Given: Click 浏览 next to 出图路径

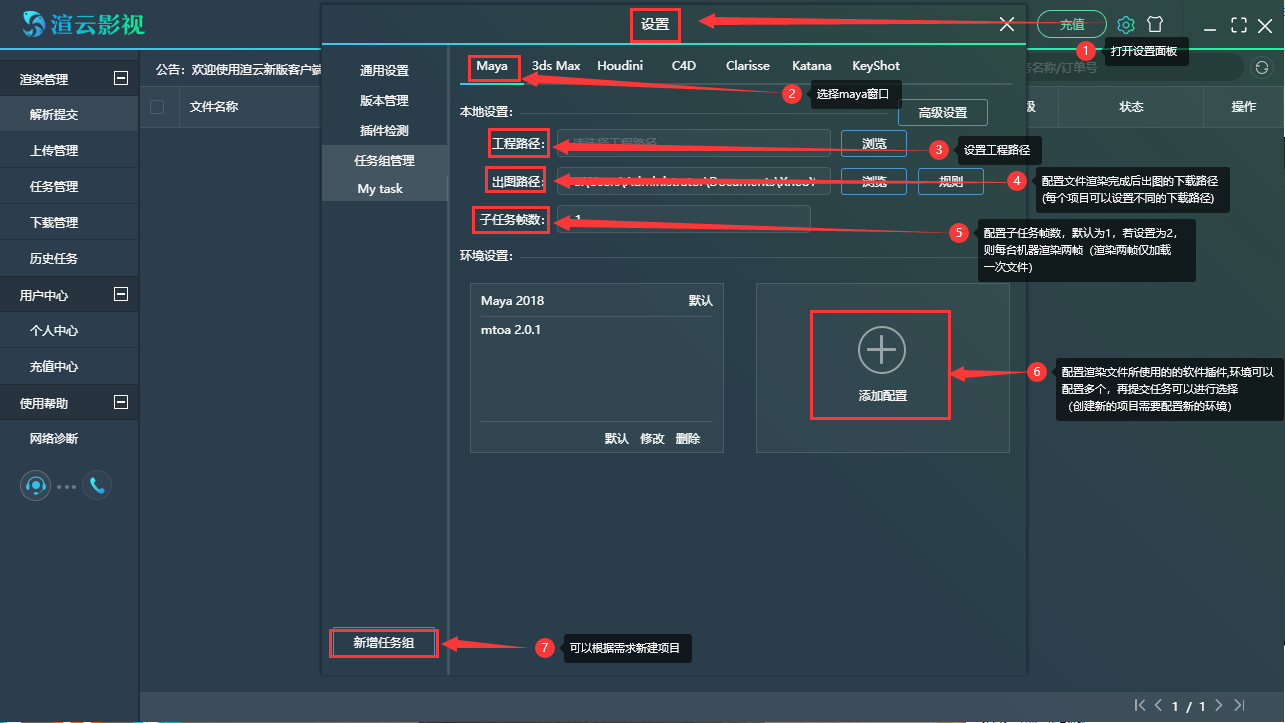Looking at the screenshot, I should (874, 182).
